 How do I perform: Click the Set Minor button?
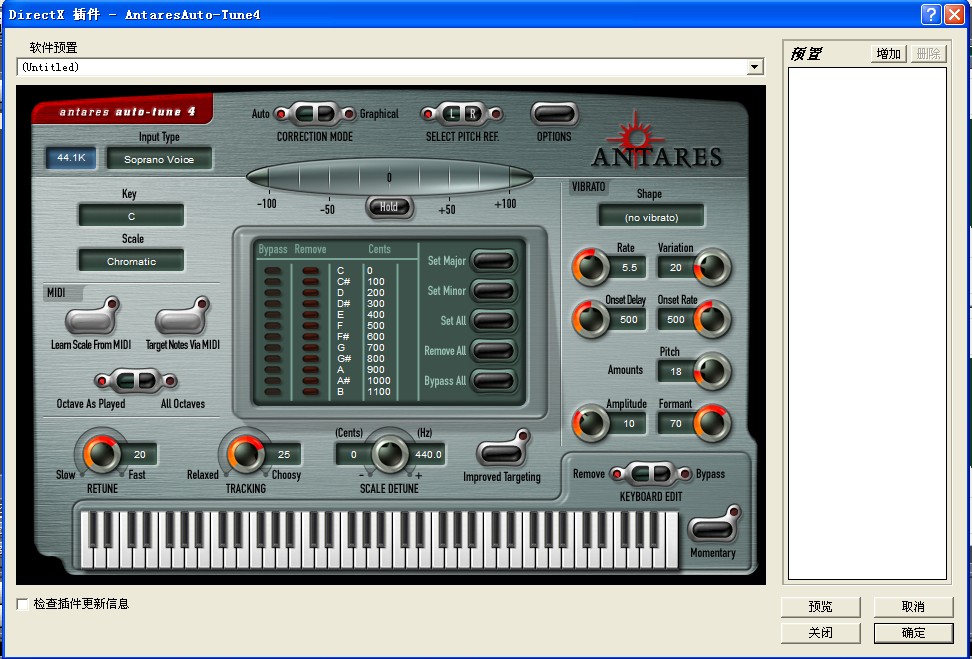(x=493, y=291)
